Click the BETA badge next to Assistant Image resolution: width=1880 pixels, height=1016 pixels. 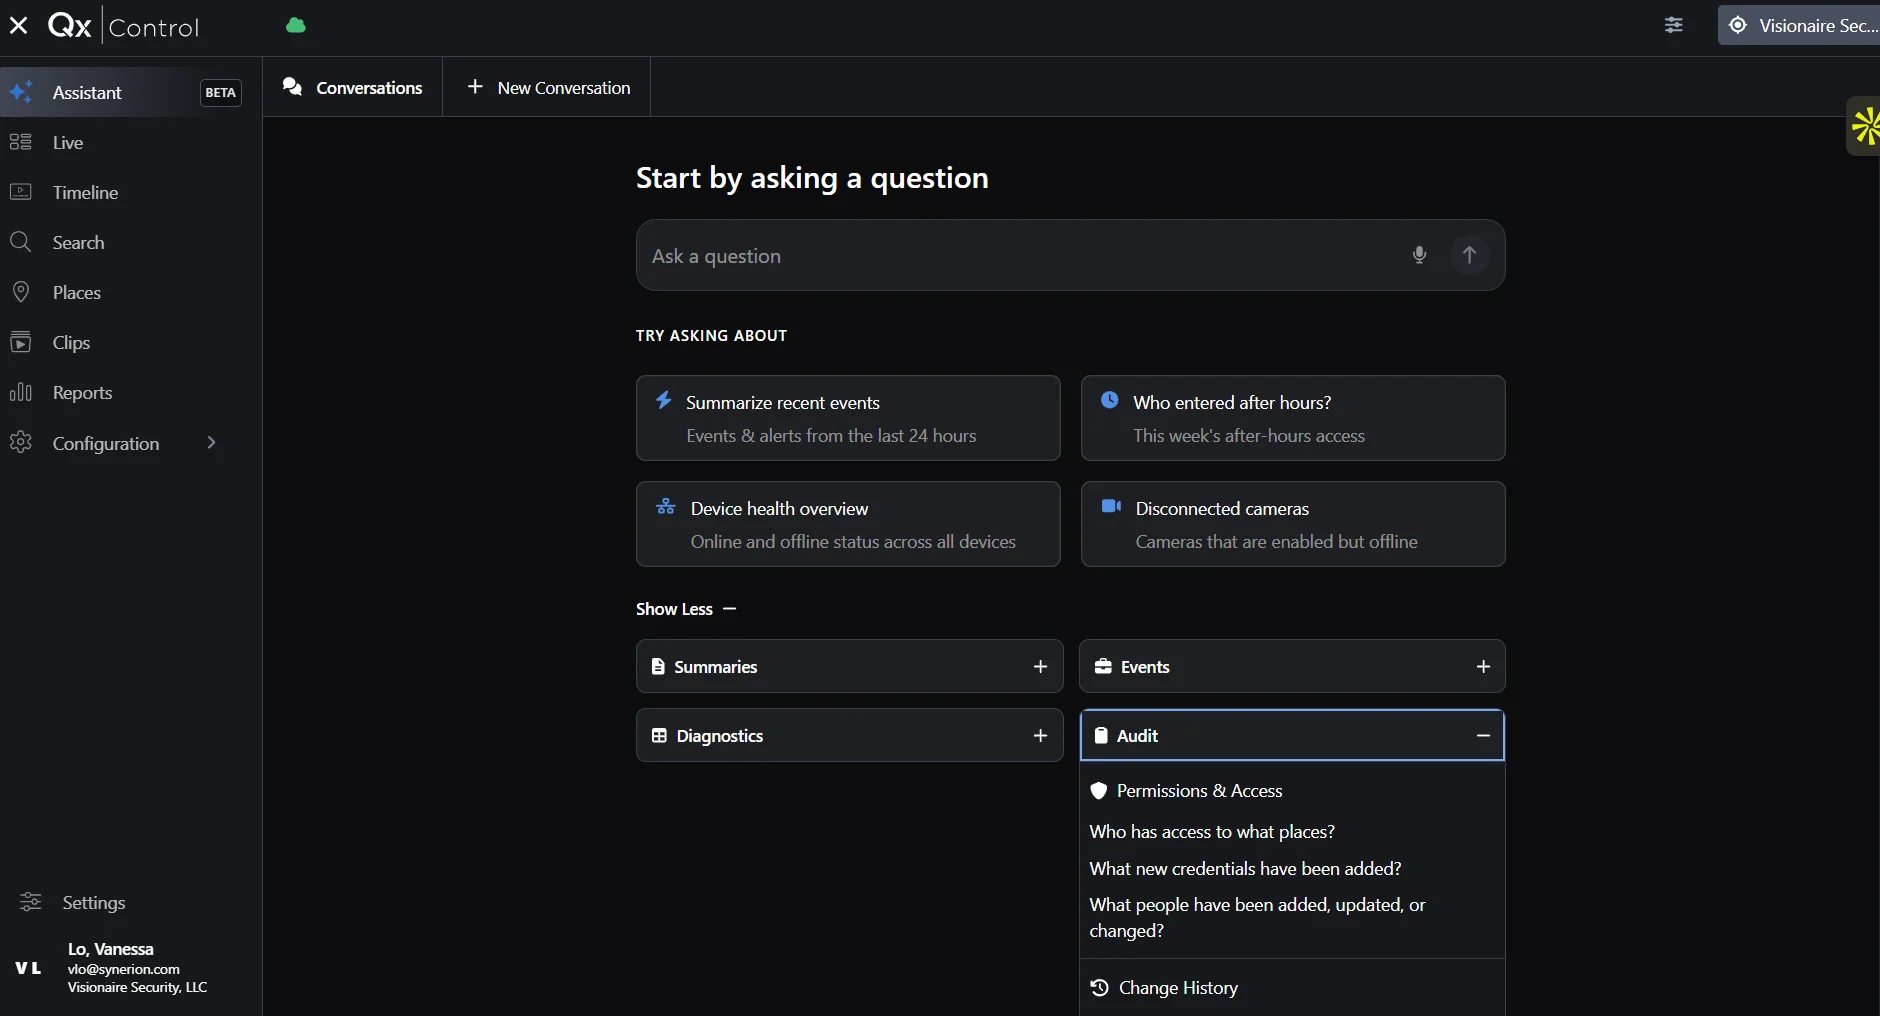point(220,92)
